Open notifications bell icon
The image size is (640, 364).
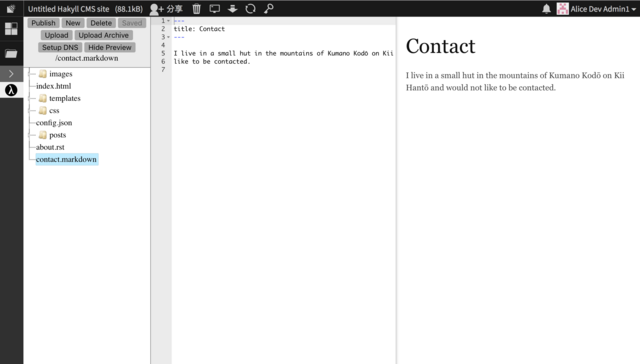[x=546, y=9]
